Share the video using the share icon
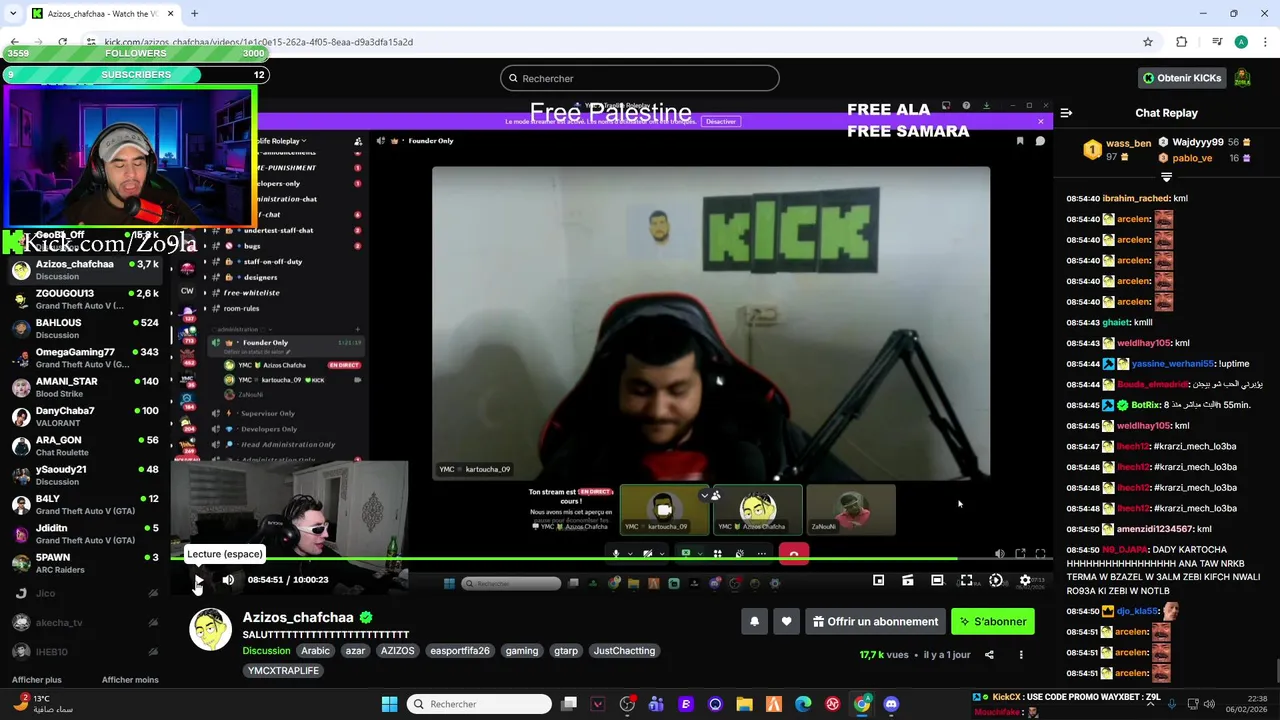The width and height of the screenshot is (1280, 720). pos(989,655)
